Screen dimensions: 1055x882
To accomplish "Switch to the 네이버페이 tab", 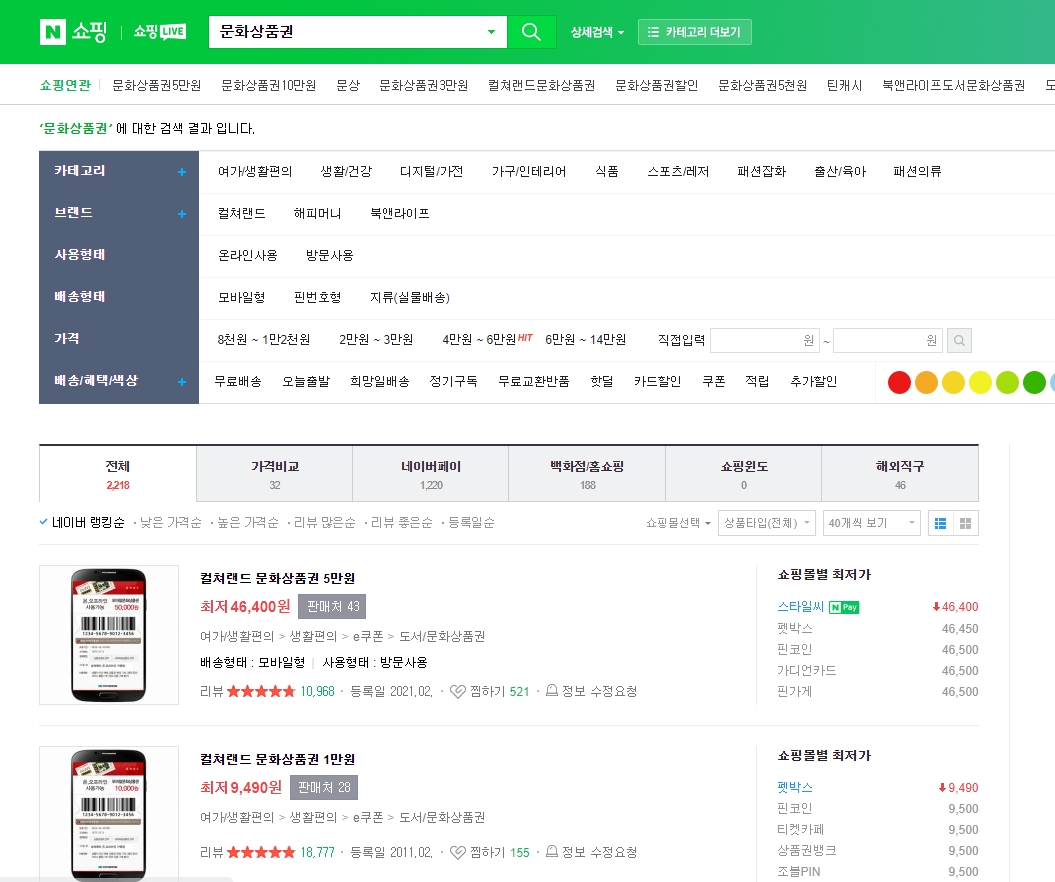I will tap(431, 474).
